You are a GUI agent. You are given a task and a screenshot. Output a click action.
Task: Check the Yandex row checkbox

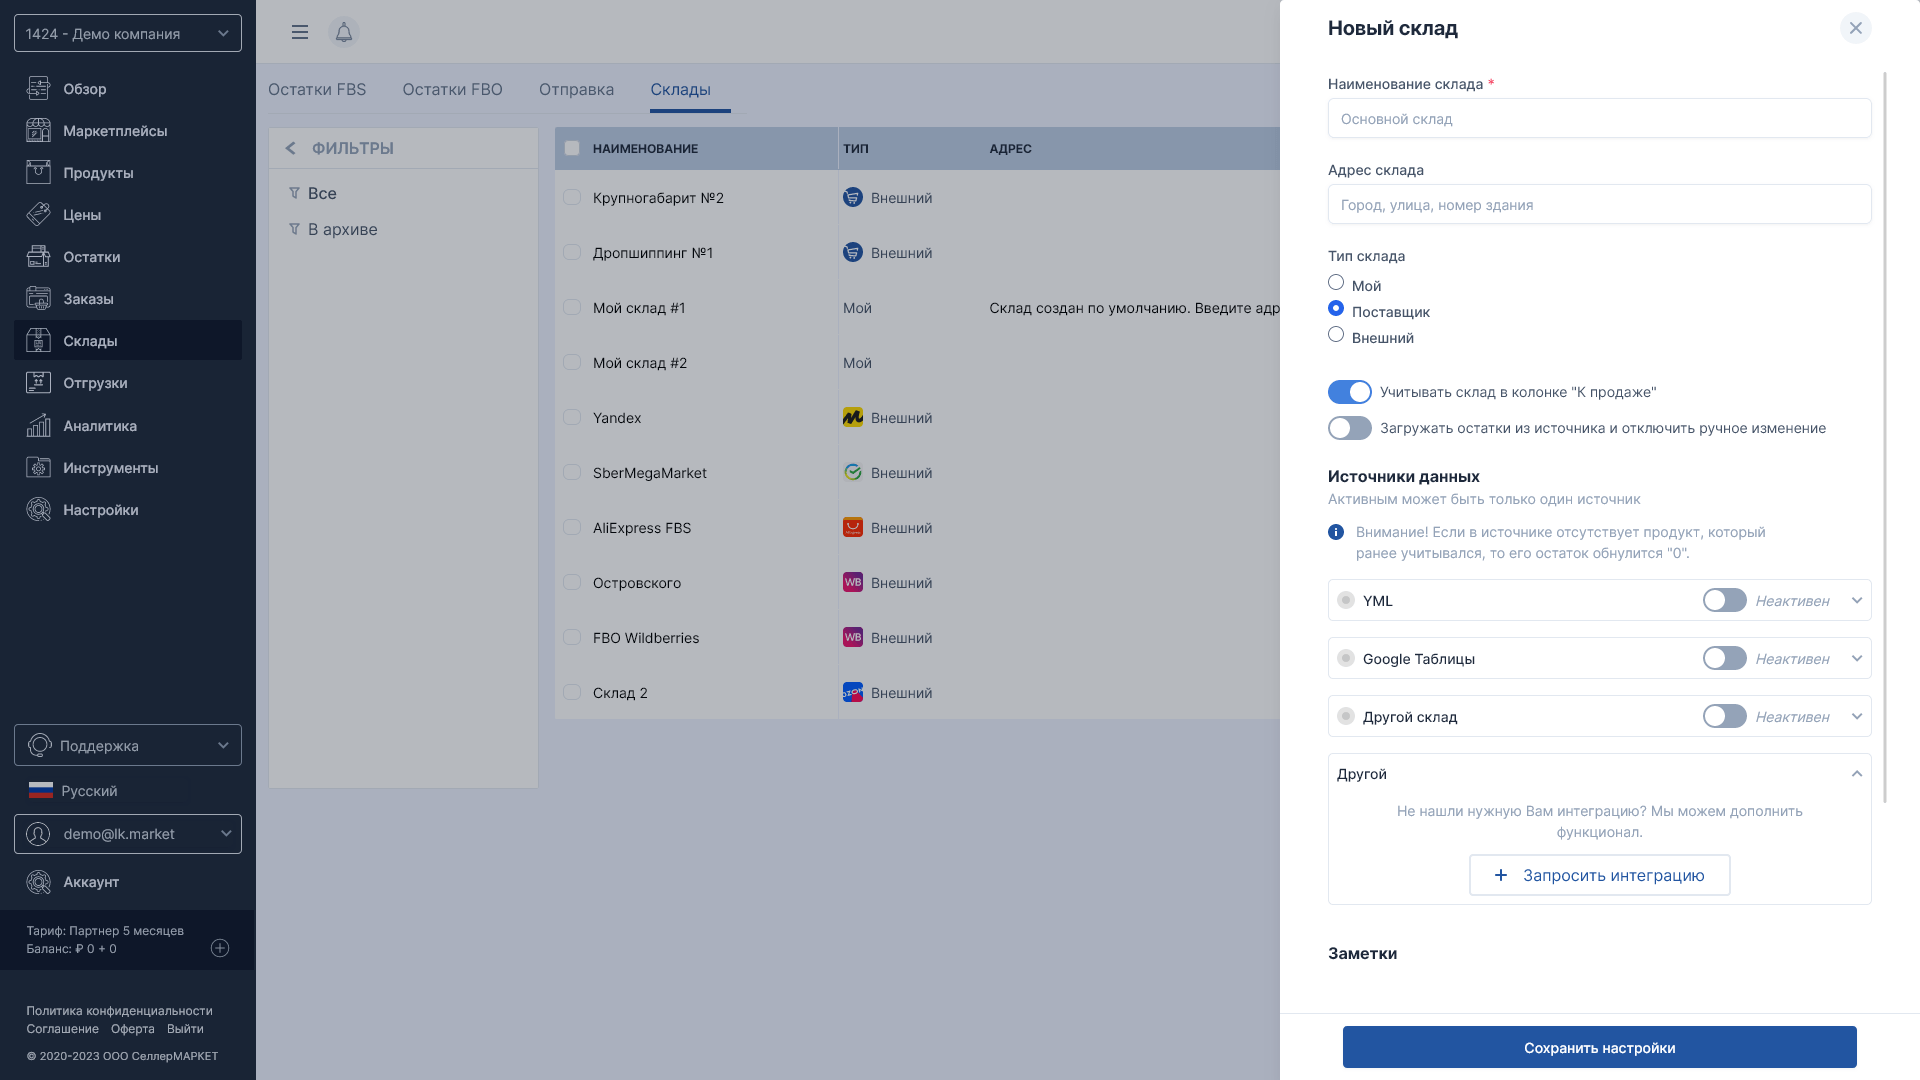click(x=572, y=418)
